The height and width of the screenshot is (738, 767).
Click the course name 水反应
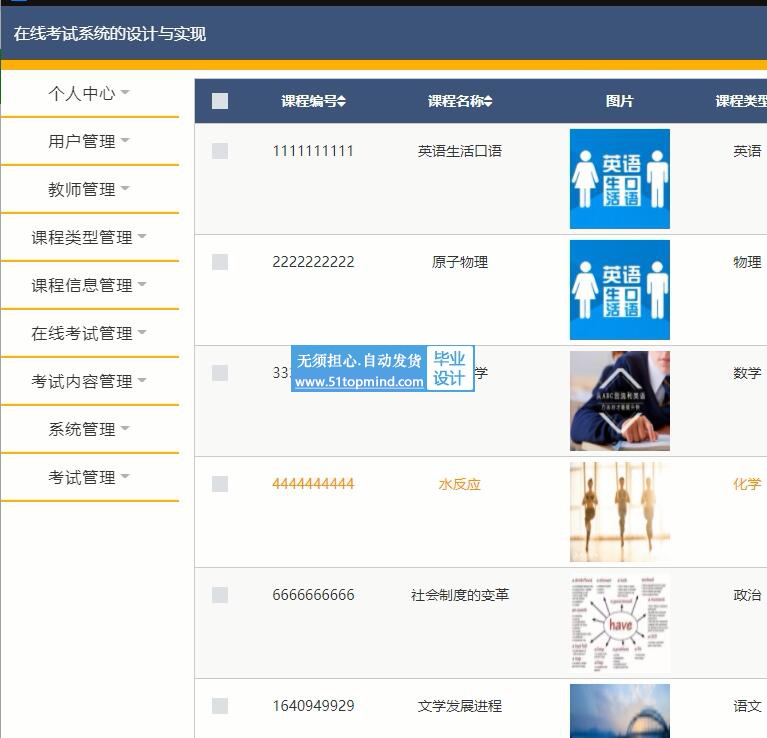coord(459,484)
